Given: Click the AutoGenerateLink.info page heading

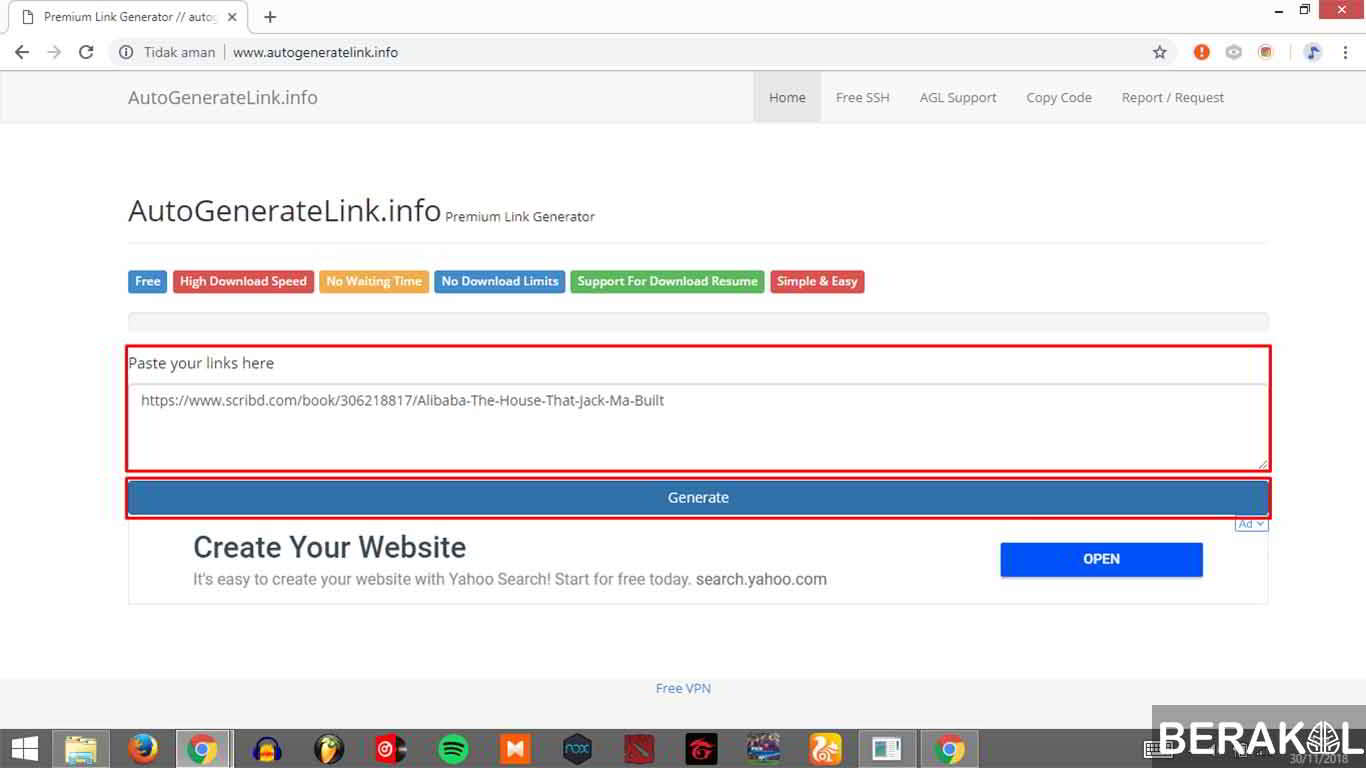Looking at the screenshot, I should (x=284, y=210).
